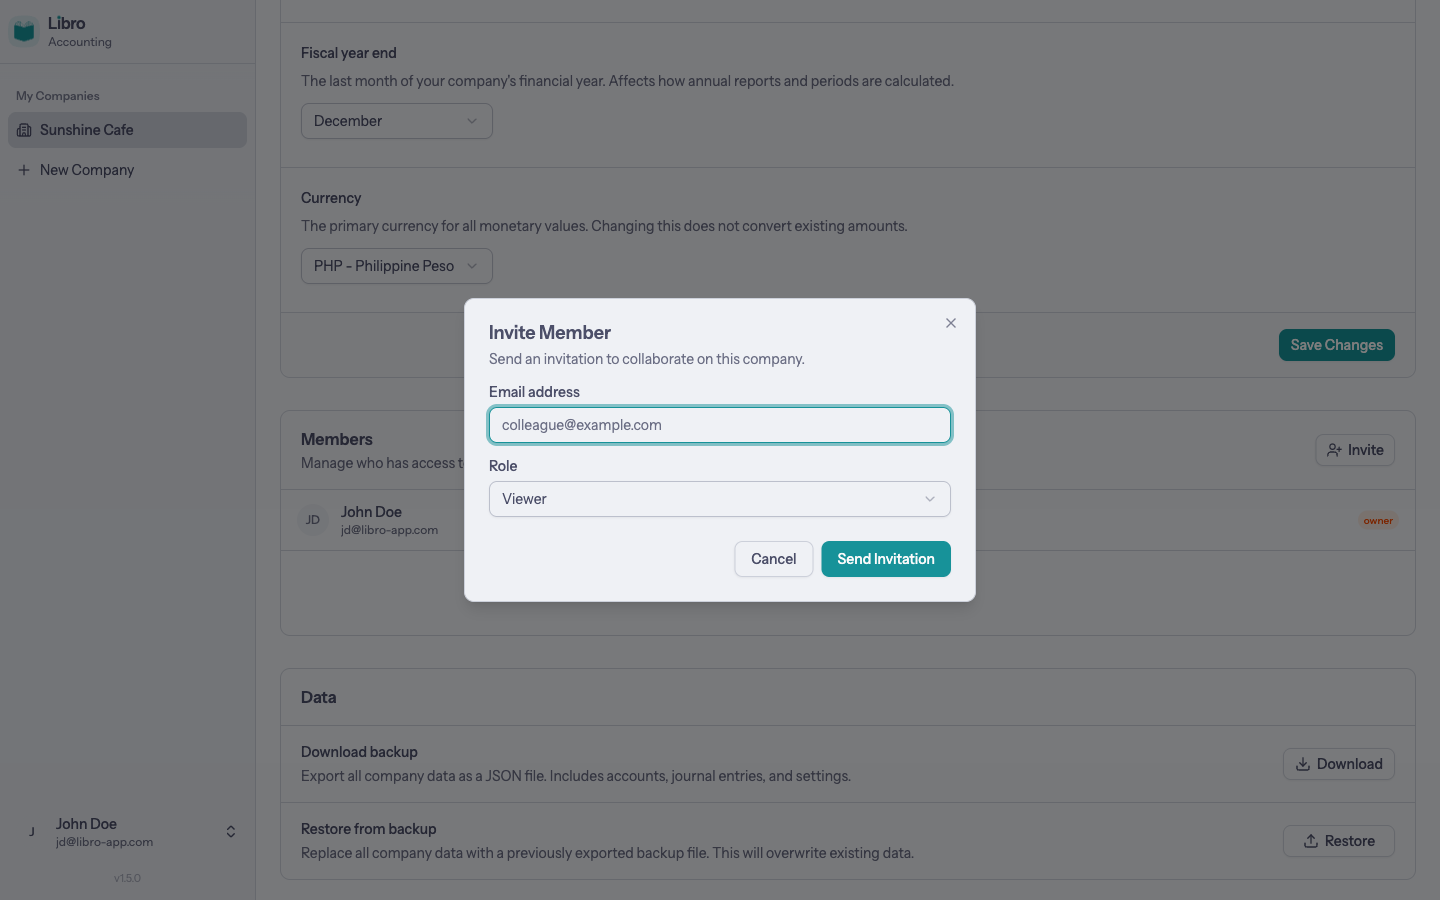This screenshot has width=1440, height=900.
Task: Click the owner badge for John Doe
Action: point(1378,520)
